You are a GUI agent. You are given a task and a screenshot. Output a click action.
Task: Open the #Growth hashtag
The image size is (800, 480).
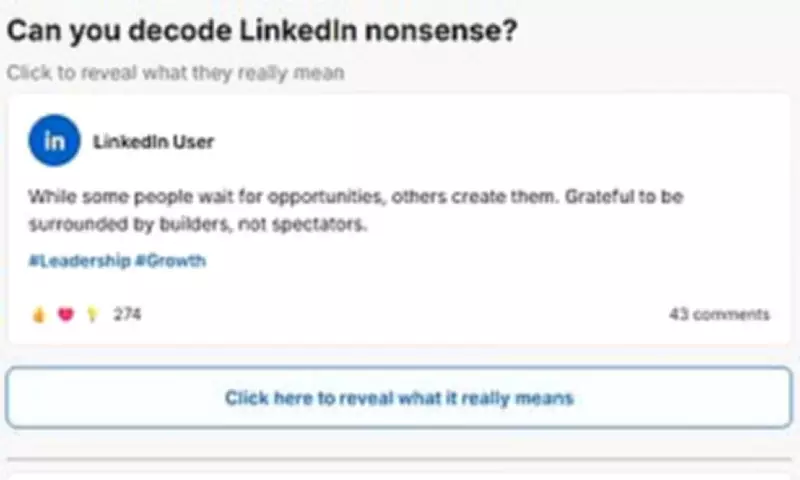point(170,261)
